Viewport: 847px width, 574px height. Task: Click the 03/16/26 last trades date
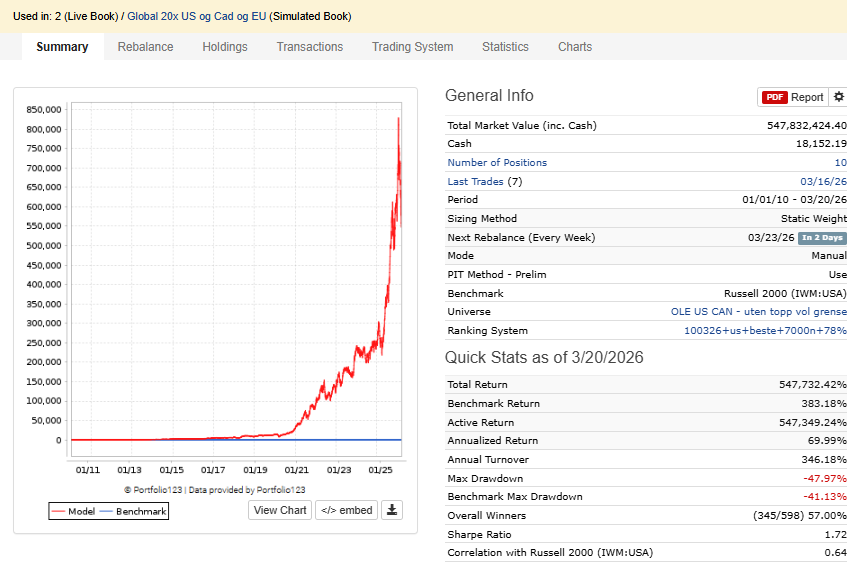[x=825, y=181]
